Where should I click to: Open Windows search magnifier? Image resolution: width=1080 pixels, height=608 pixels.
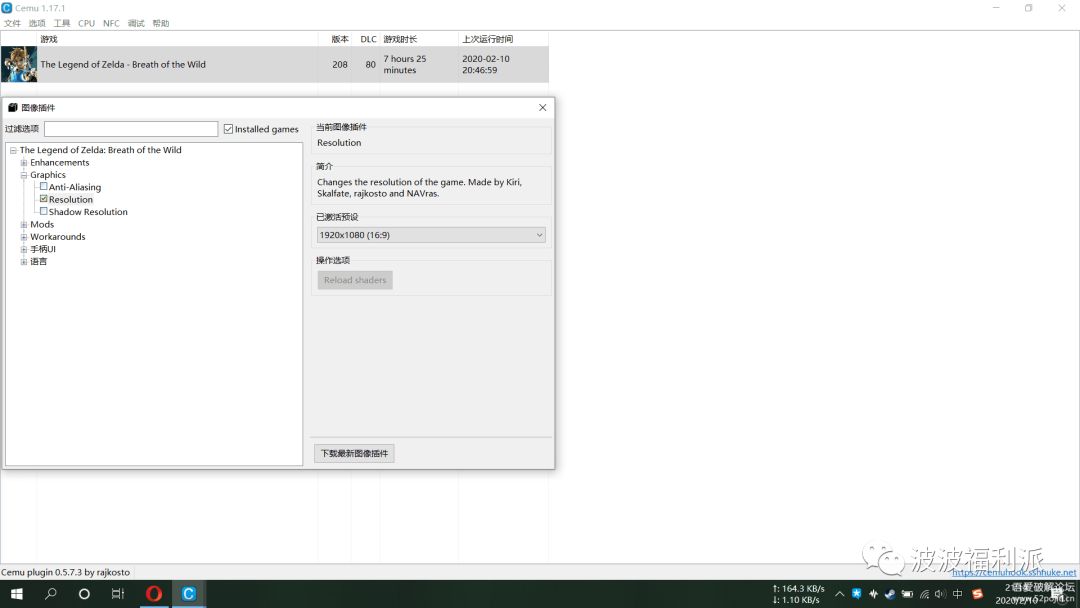[x=50, y=594]
